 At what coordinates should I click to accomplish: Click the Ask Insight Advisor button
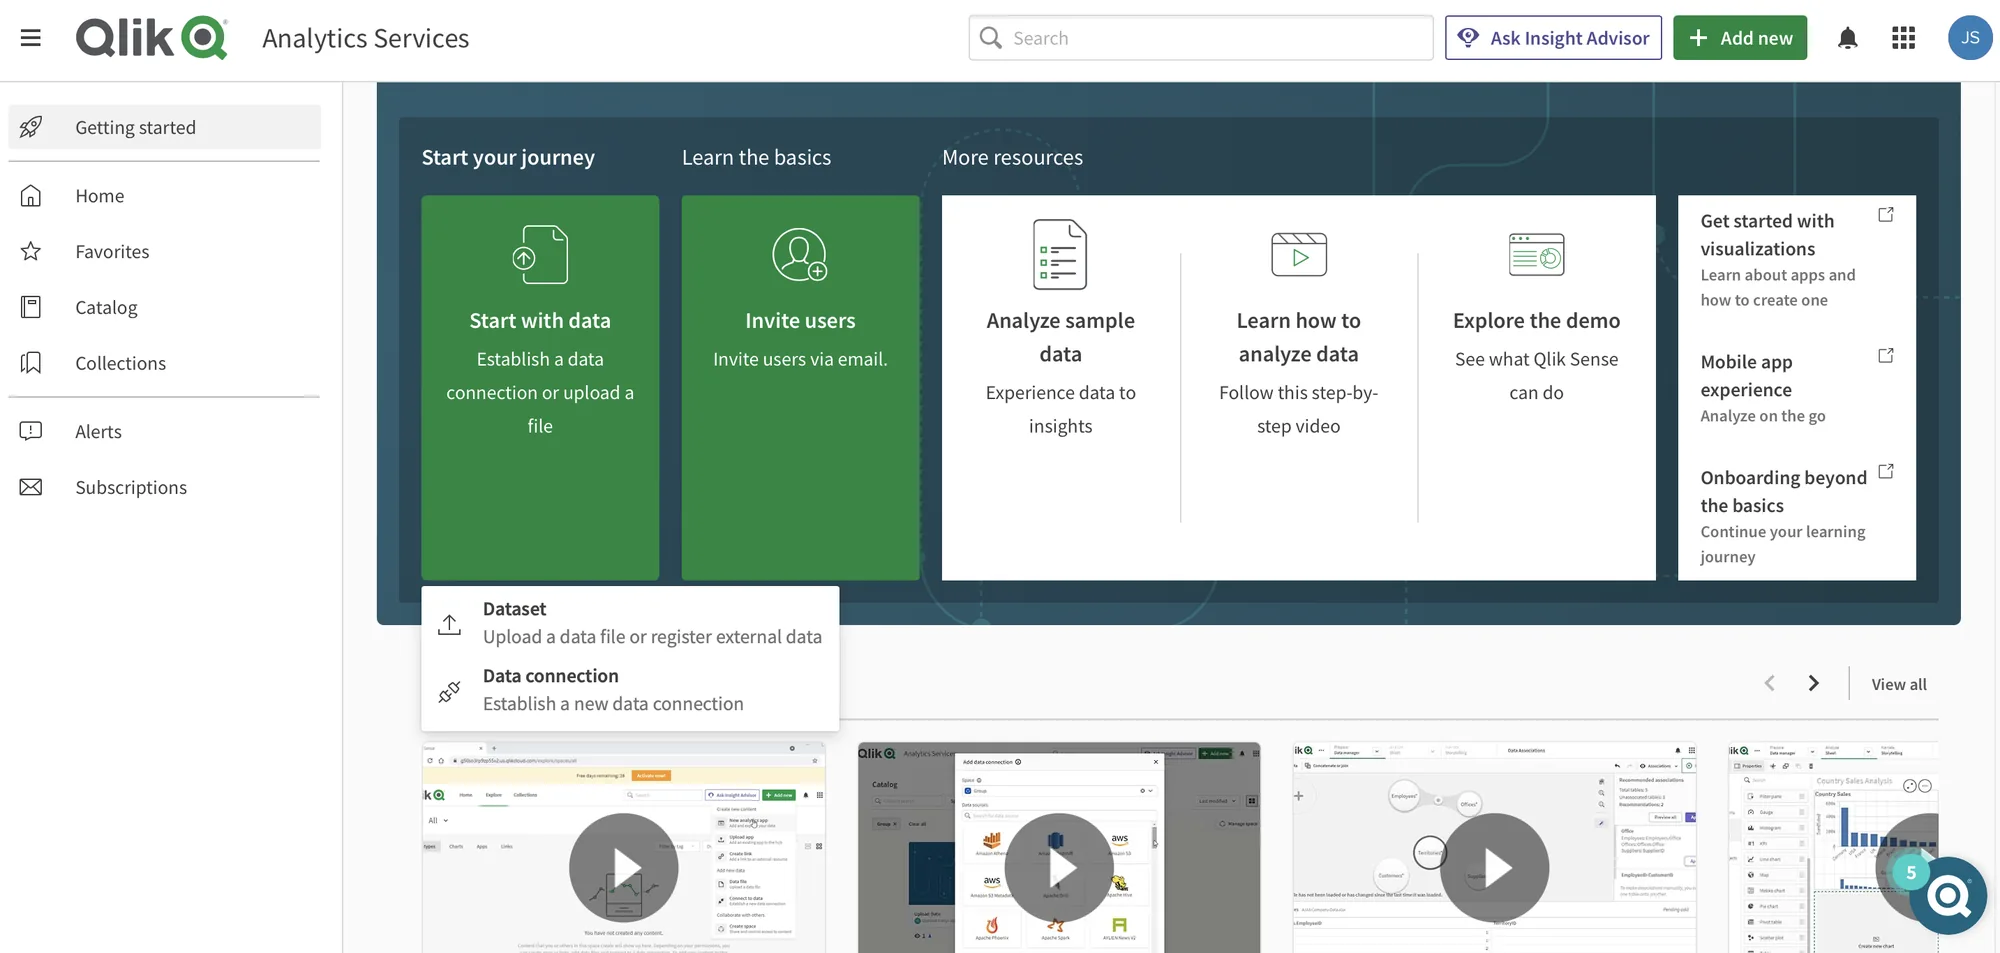pyautogui.click(x=1553, y=38)
